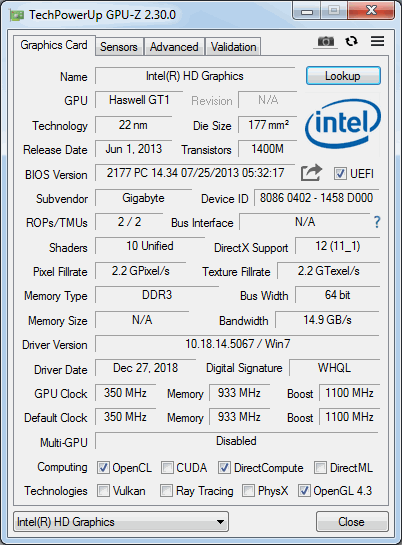Screen dimensions: 402x545
Task: Toggle the OpenCL checkbox
Action: click(103, 467)
